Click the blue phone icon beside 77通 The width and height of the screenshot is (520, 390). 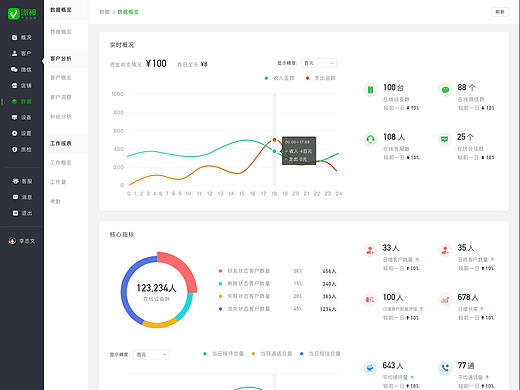pos(445,368)
